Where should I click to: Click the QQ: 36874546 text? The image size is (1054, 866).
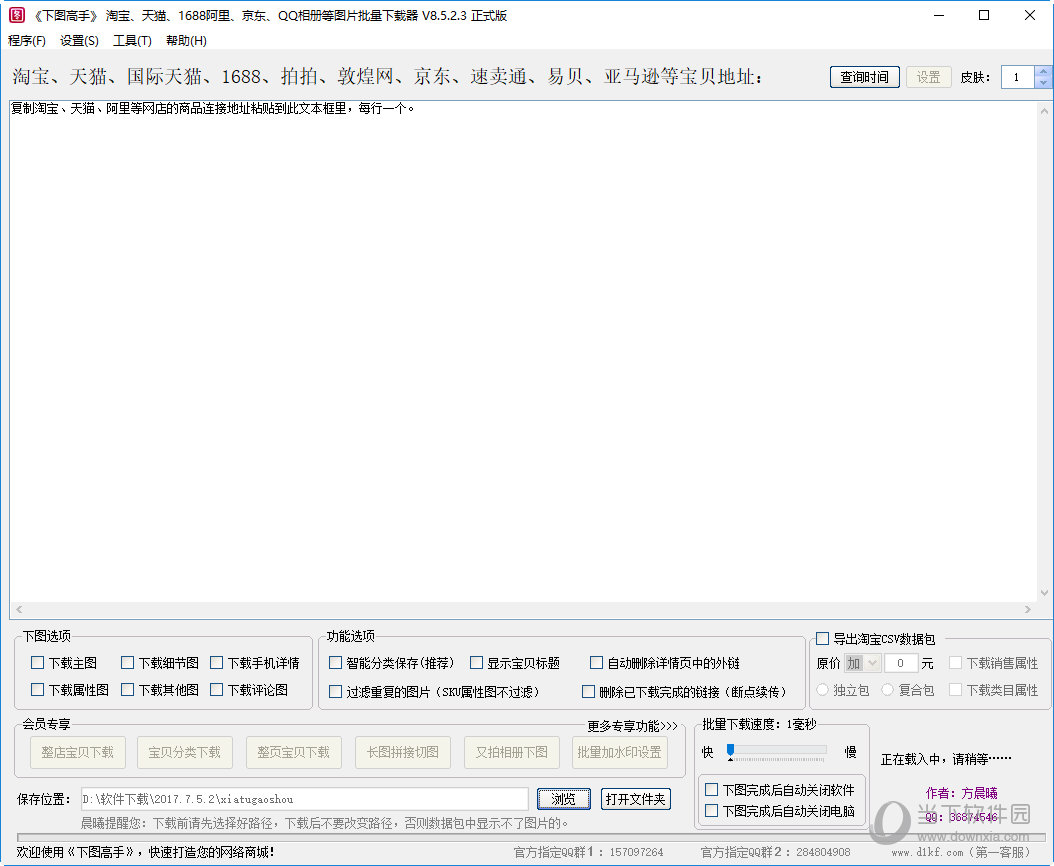[961, 817]
